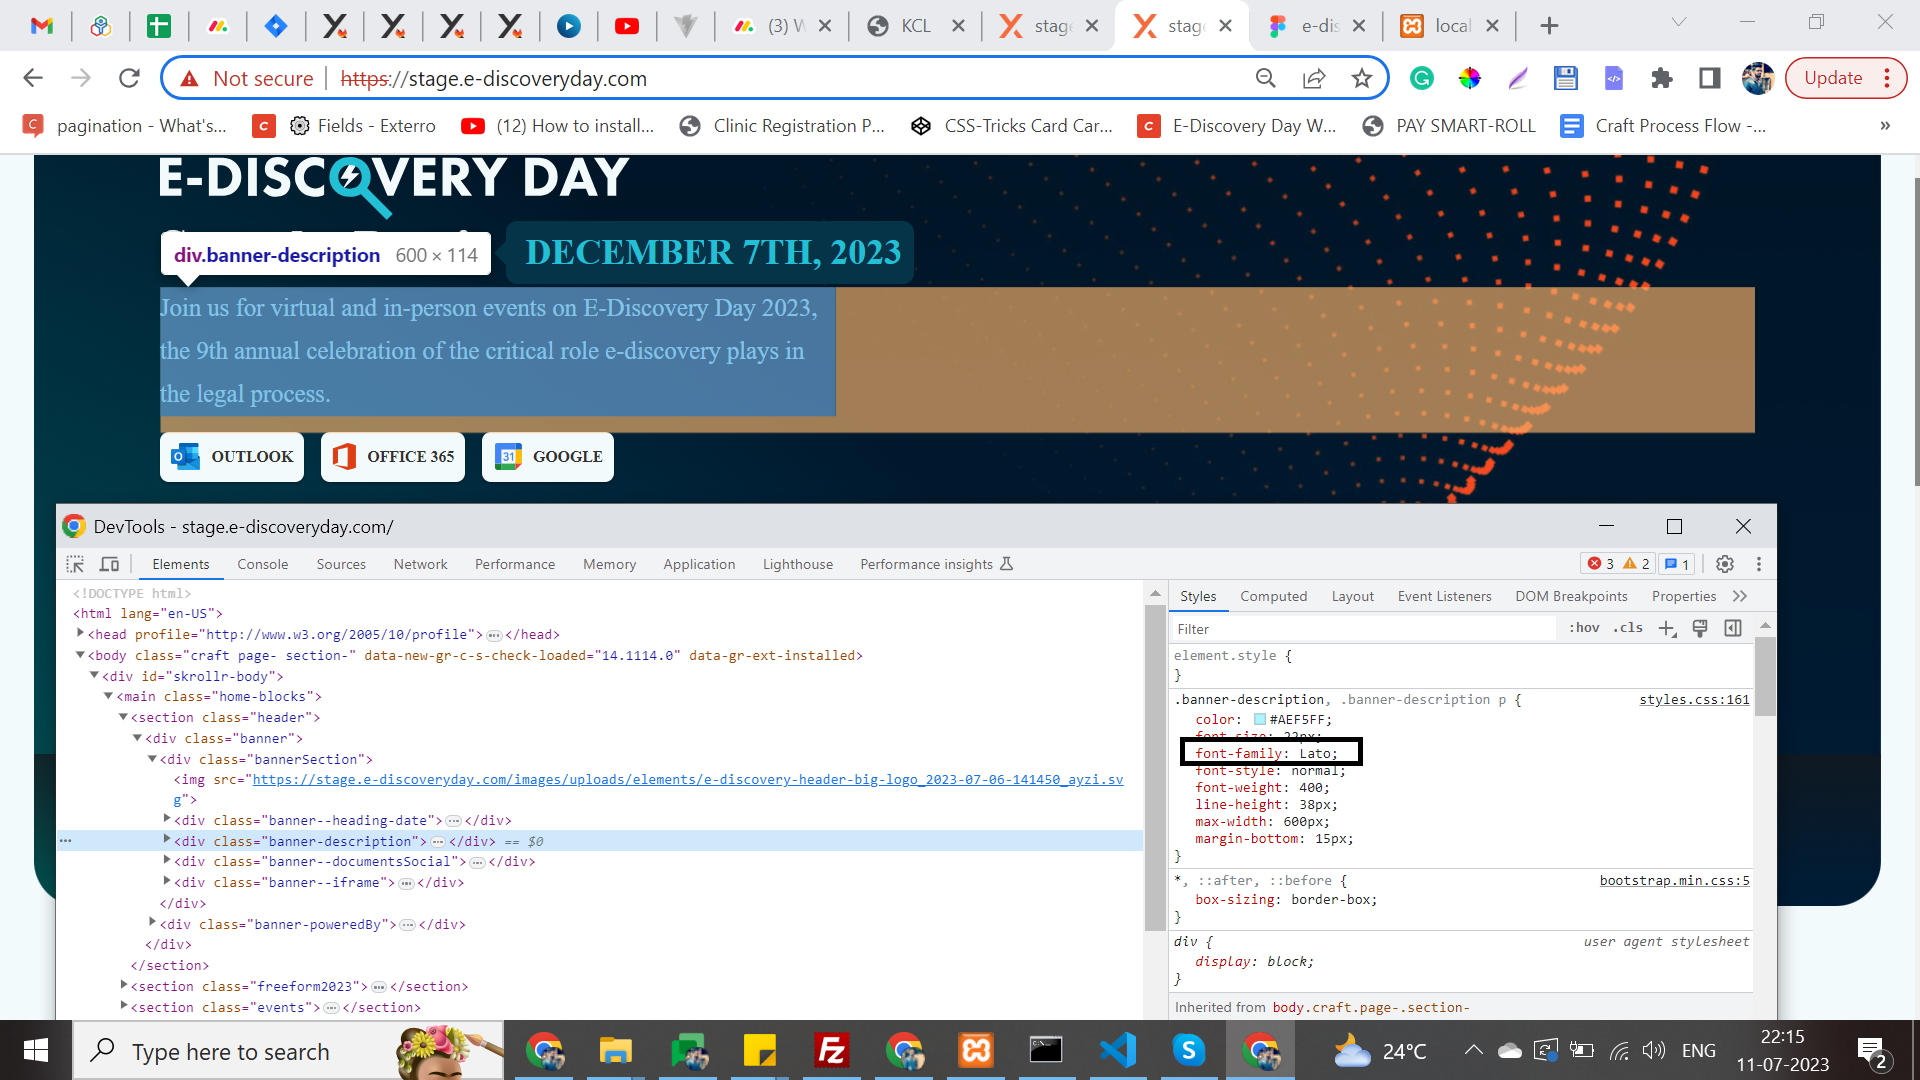Expand the section freeform2023 node
Image resolution: width=1920 pixels, height=1080 pixels.
124,985
